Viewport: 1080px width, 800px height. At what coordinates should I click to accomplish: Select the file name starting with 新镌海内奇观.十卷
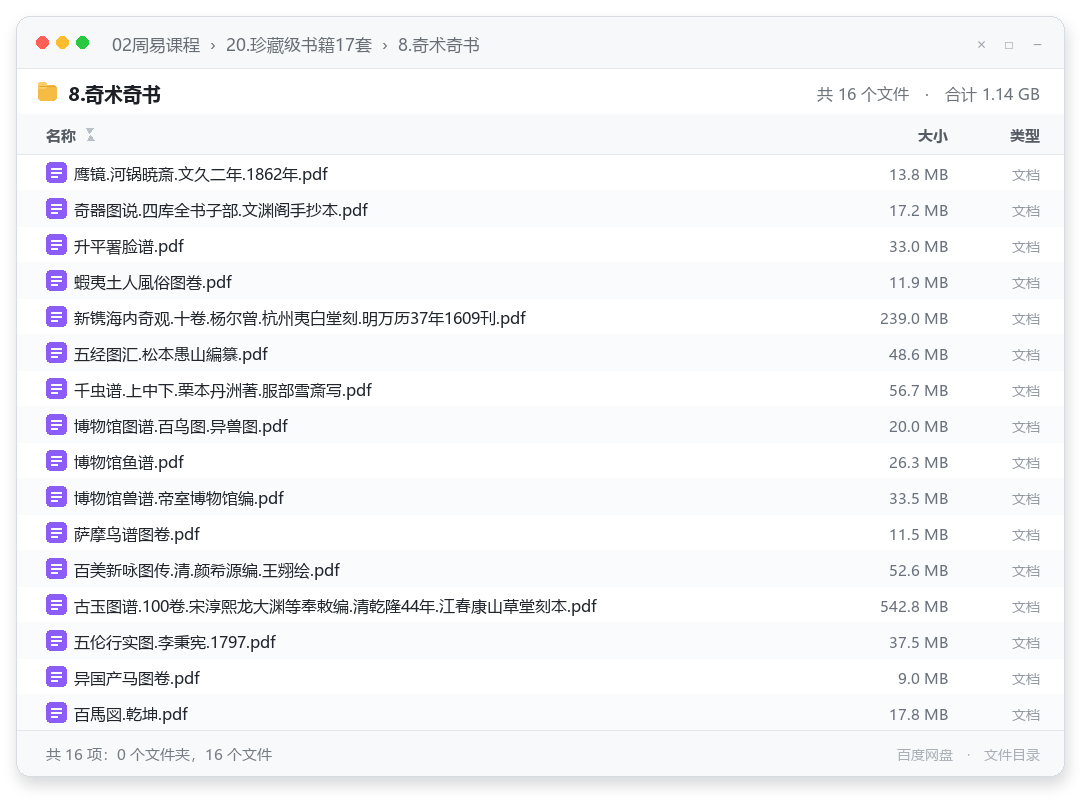(x=300, y=318)
